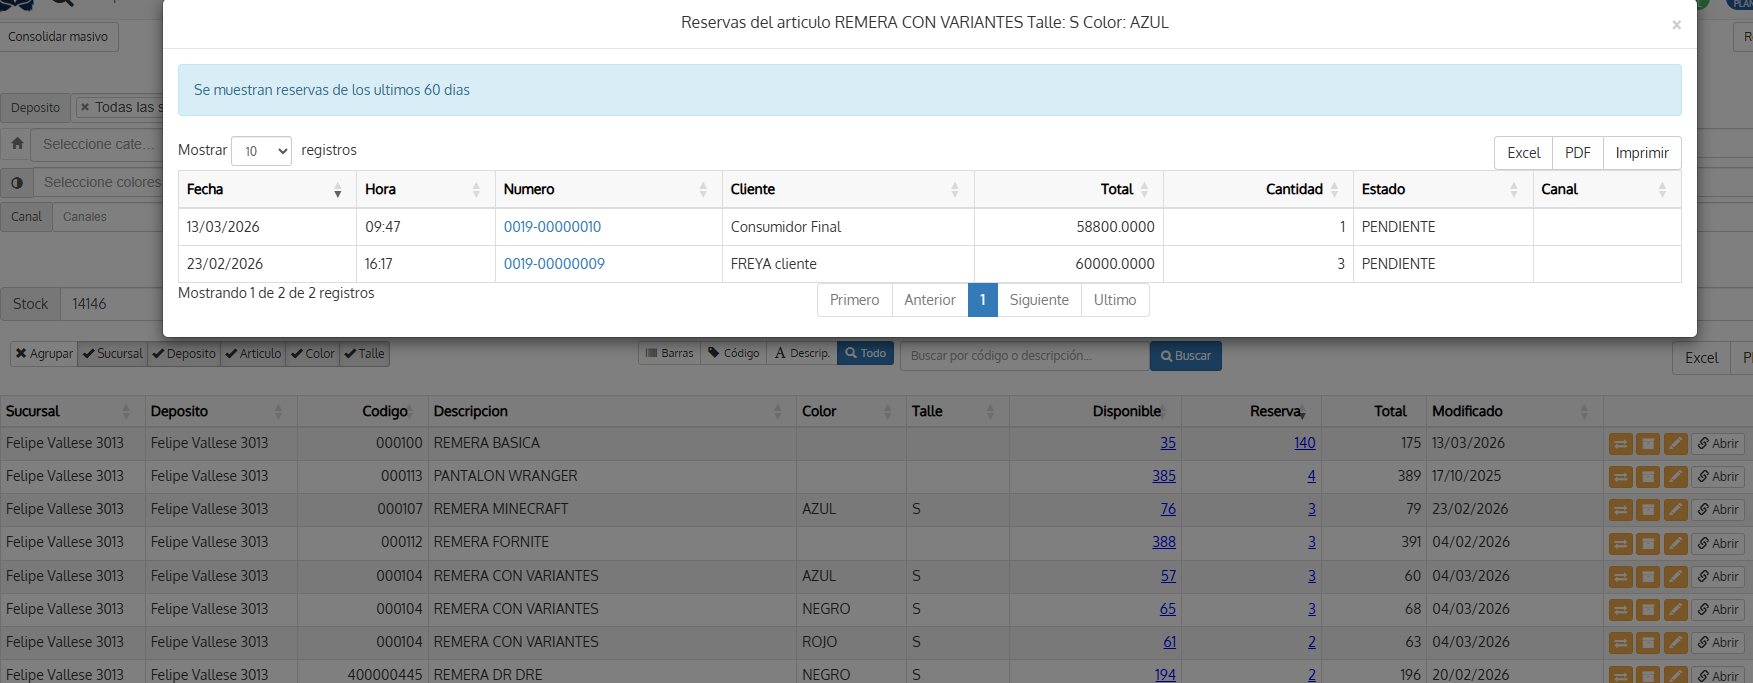Click the home icon beside category selector
Viewport: 1753px width, 683px height.
click(17, 144)
